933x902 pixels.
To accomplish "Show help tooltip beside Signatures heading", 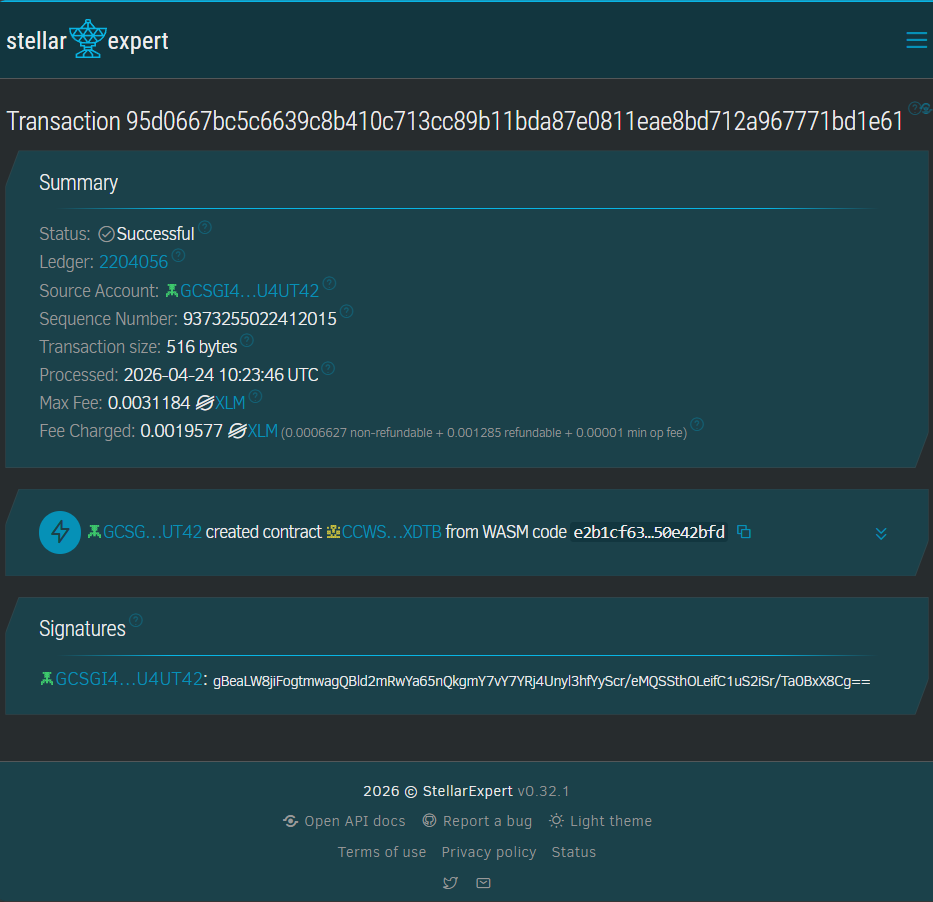I will [x=136, y=621].
